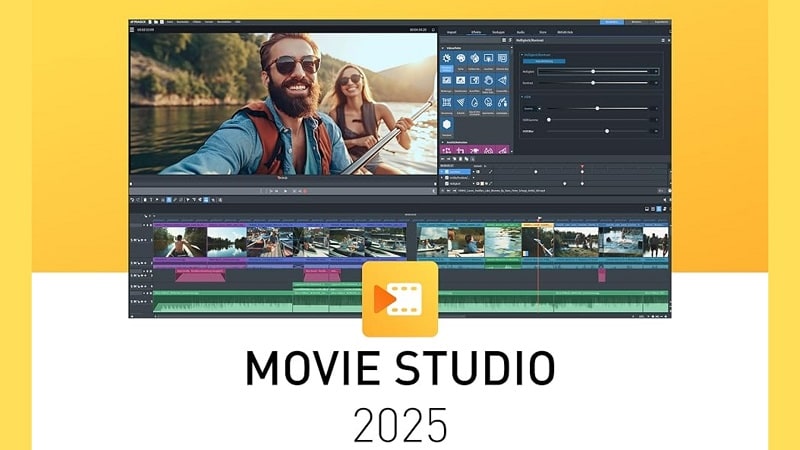800x450 pixels.
Task: Click the fullscreen icon at preview's top right
Action: (x=433, y=30)
